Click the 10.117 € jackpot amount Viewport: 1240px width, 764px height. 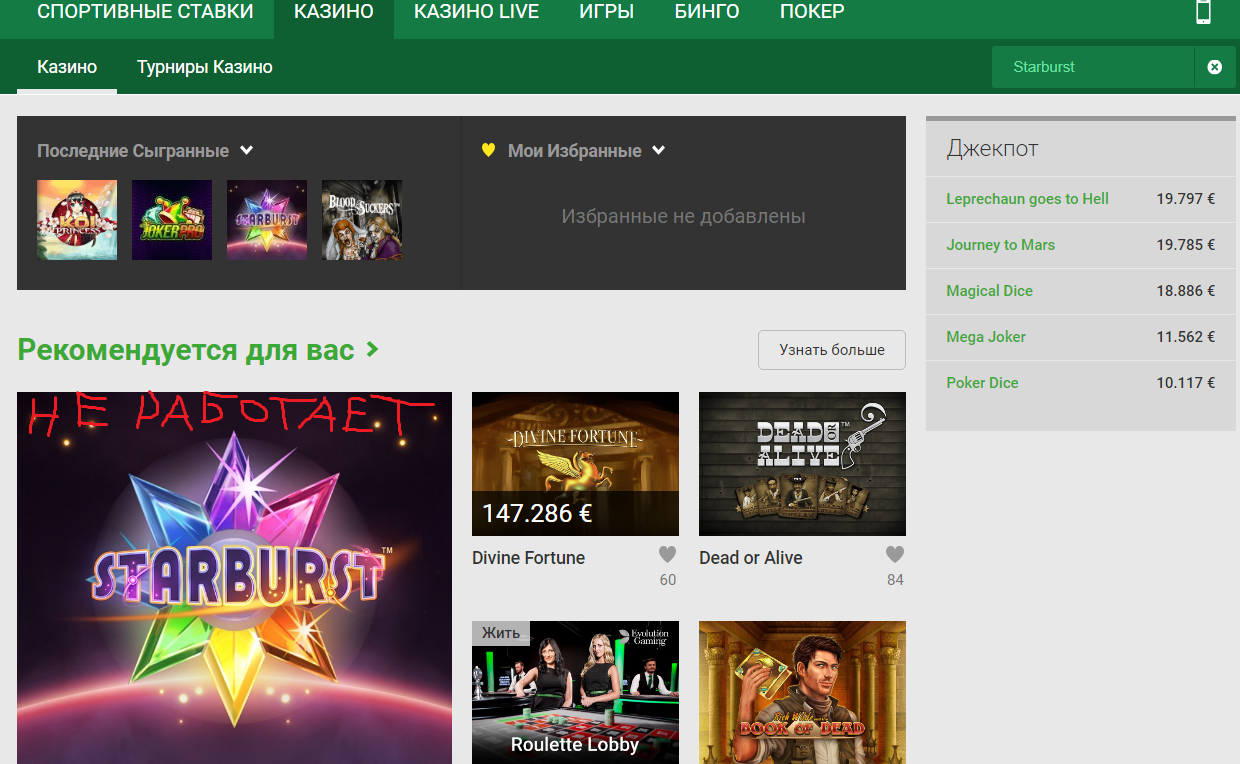tap(1186, 383)
